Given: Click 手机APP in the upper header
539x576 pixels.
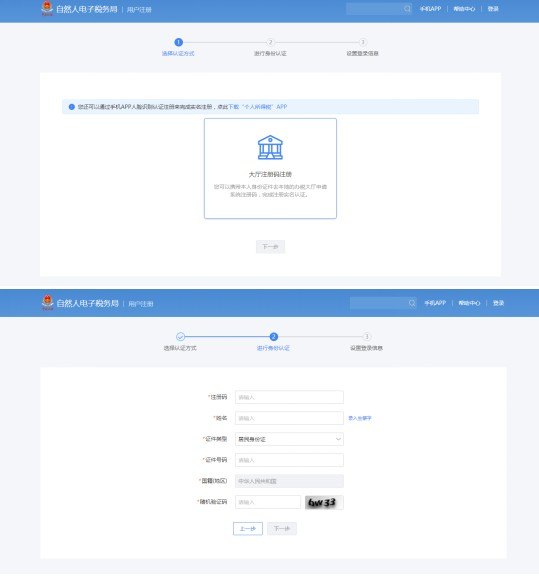Looking at the screenshot, I should click(430, 9).
